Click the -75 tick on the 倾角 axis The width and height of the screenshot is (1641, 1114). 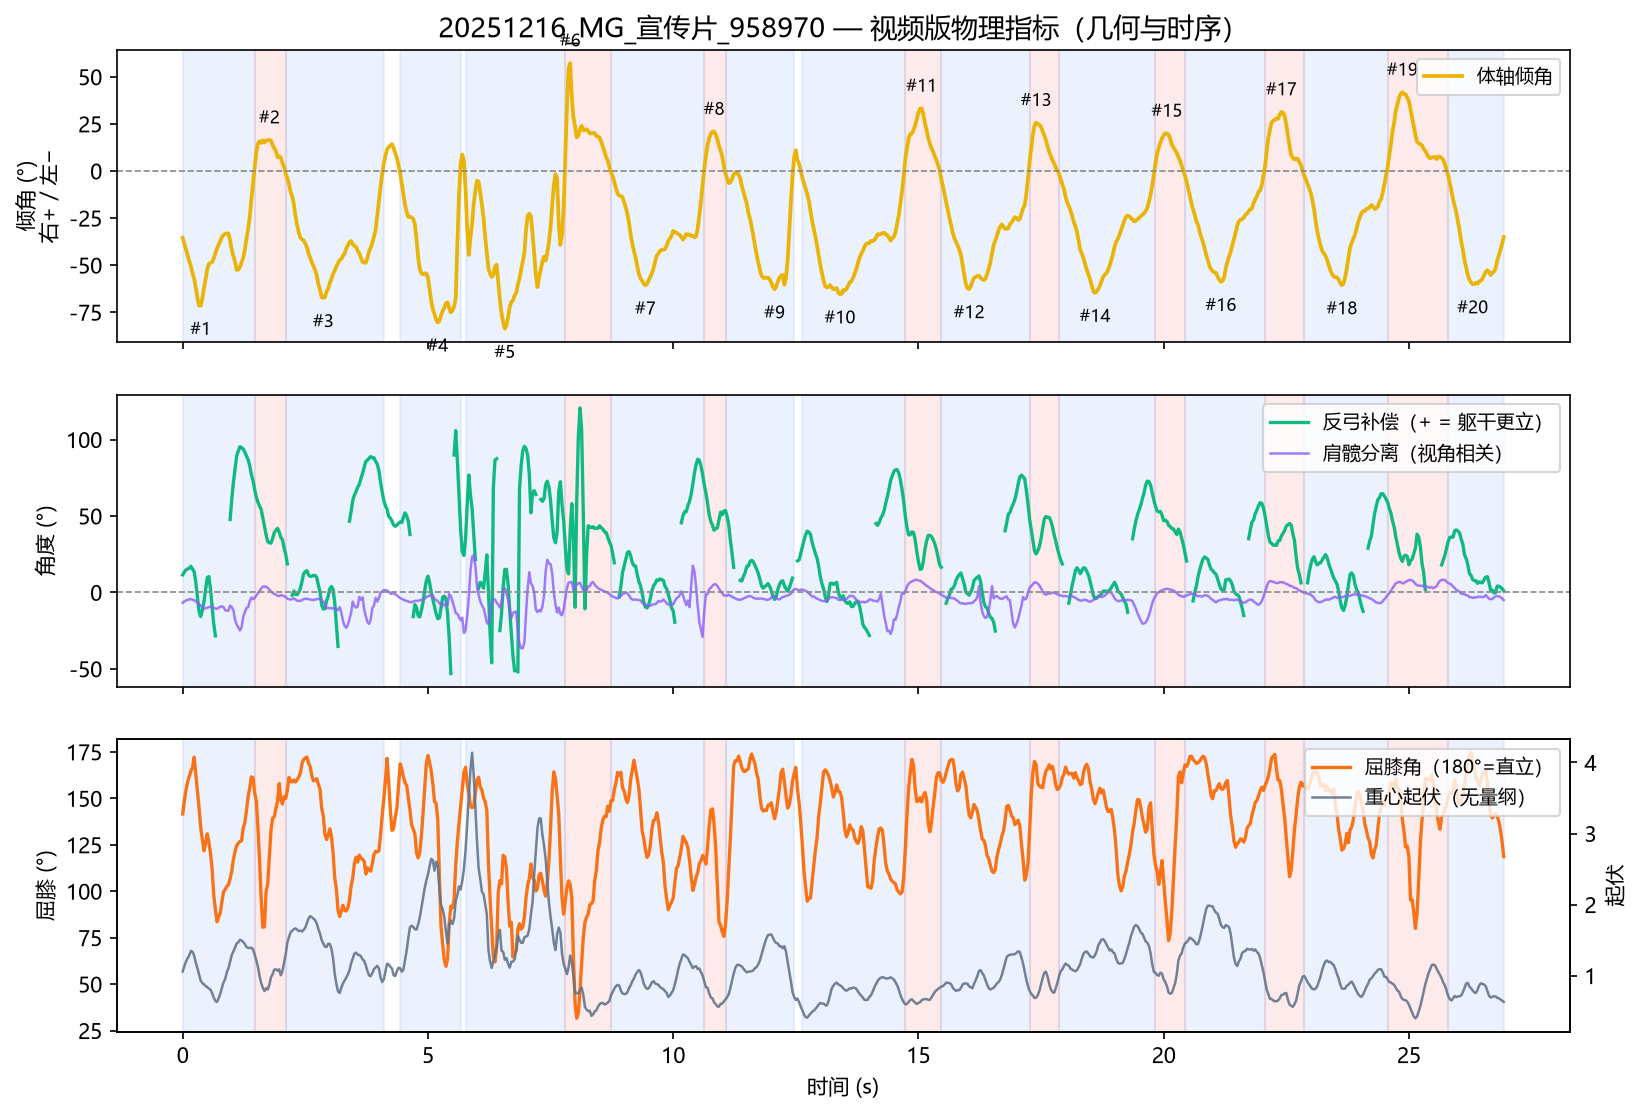point(86,313)
